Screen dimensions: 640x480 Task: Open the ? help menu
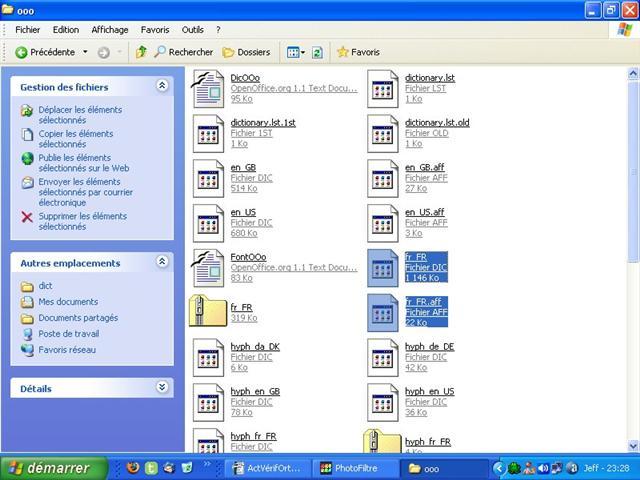tap(218, 30)
